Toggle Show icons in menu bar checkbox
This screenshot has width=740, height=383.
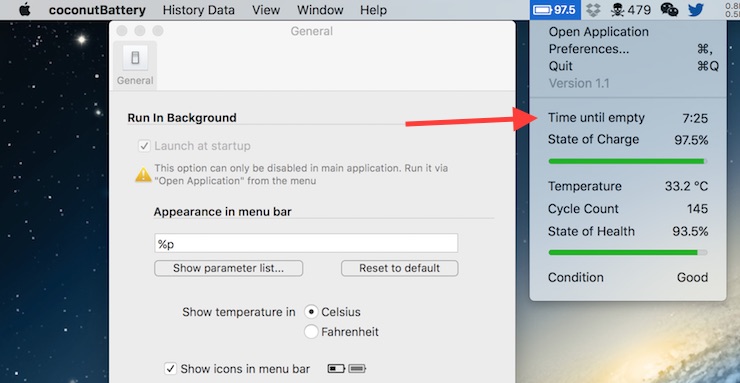[170, 368]
